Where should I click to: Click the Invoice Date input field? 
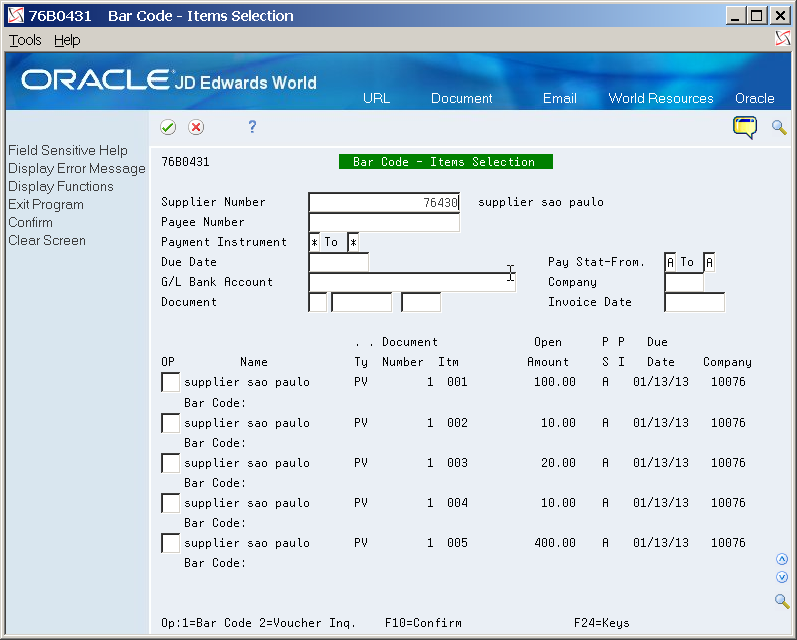[694, 302]
